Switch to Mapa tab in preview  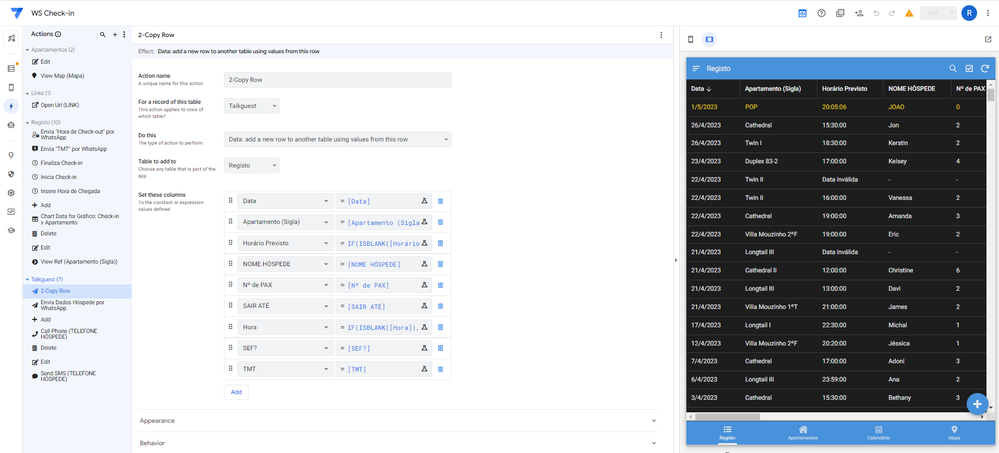click(954, 433)
